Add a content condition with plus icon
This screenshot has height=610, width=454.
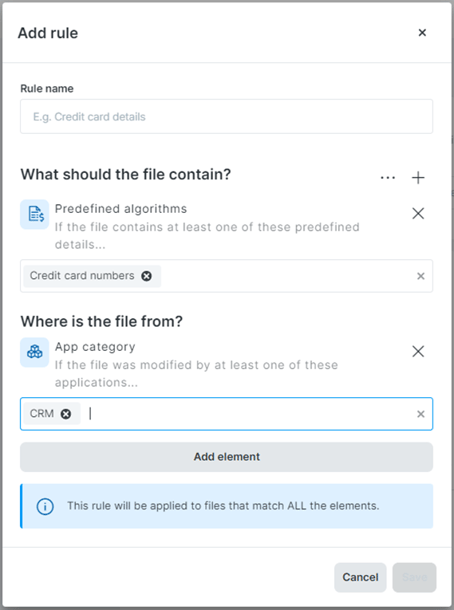click(x=418, y=178)
